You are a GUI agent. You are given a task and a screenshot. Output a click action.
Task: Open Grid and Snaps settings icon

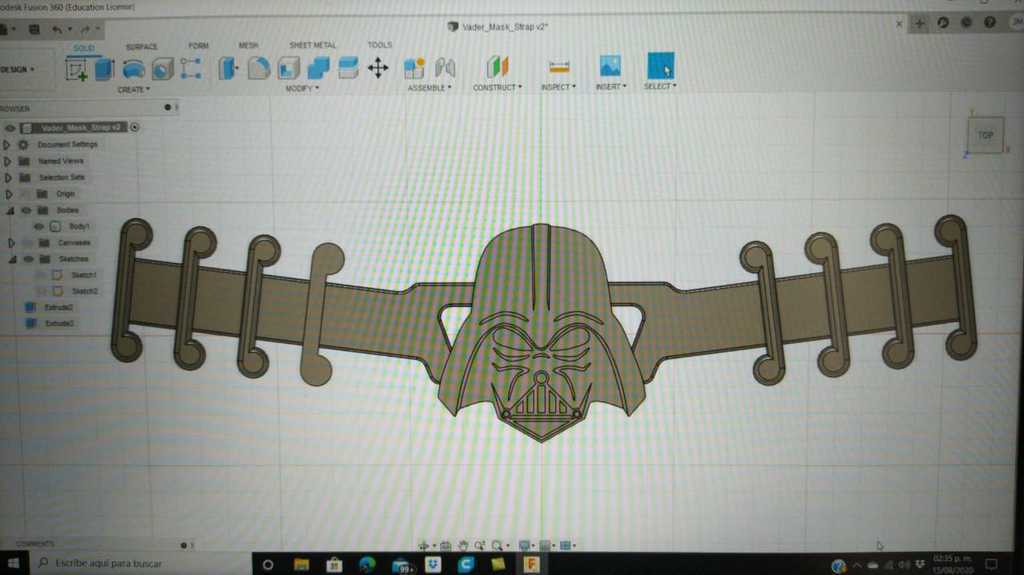point(545,545)
